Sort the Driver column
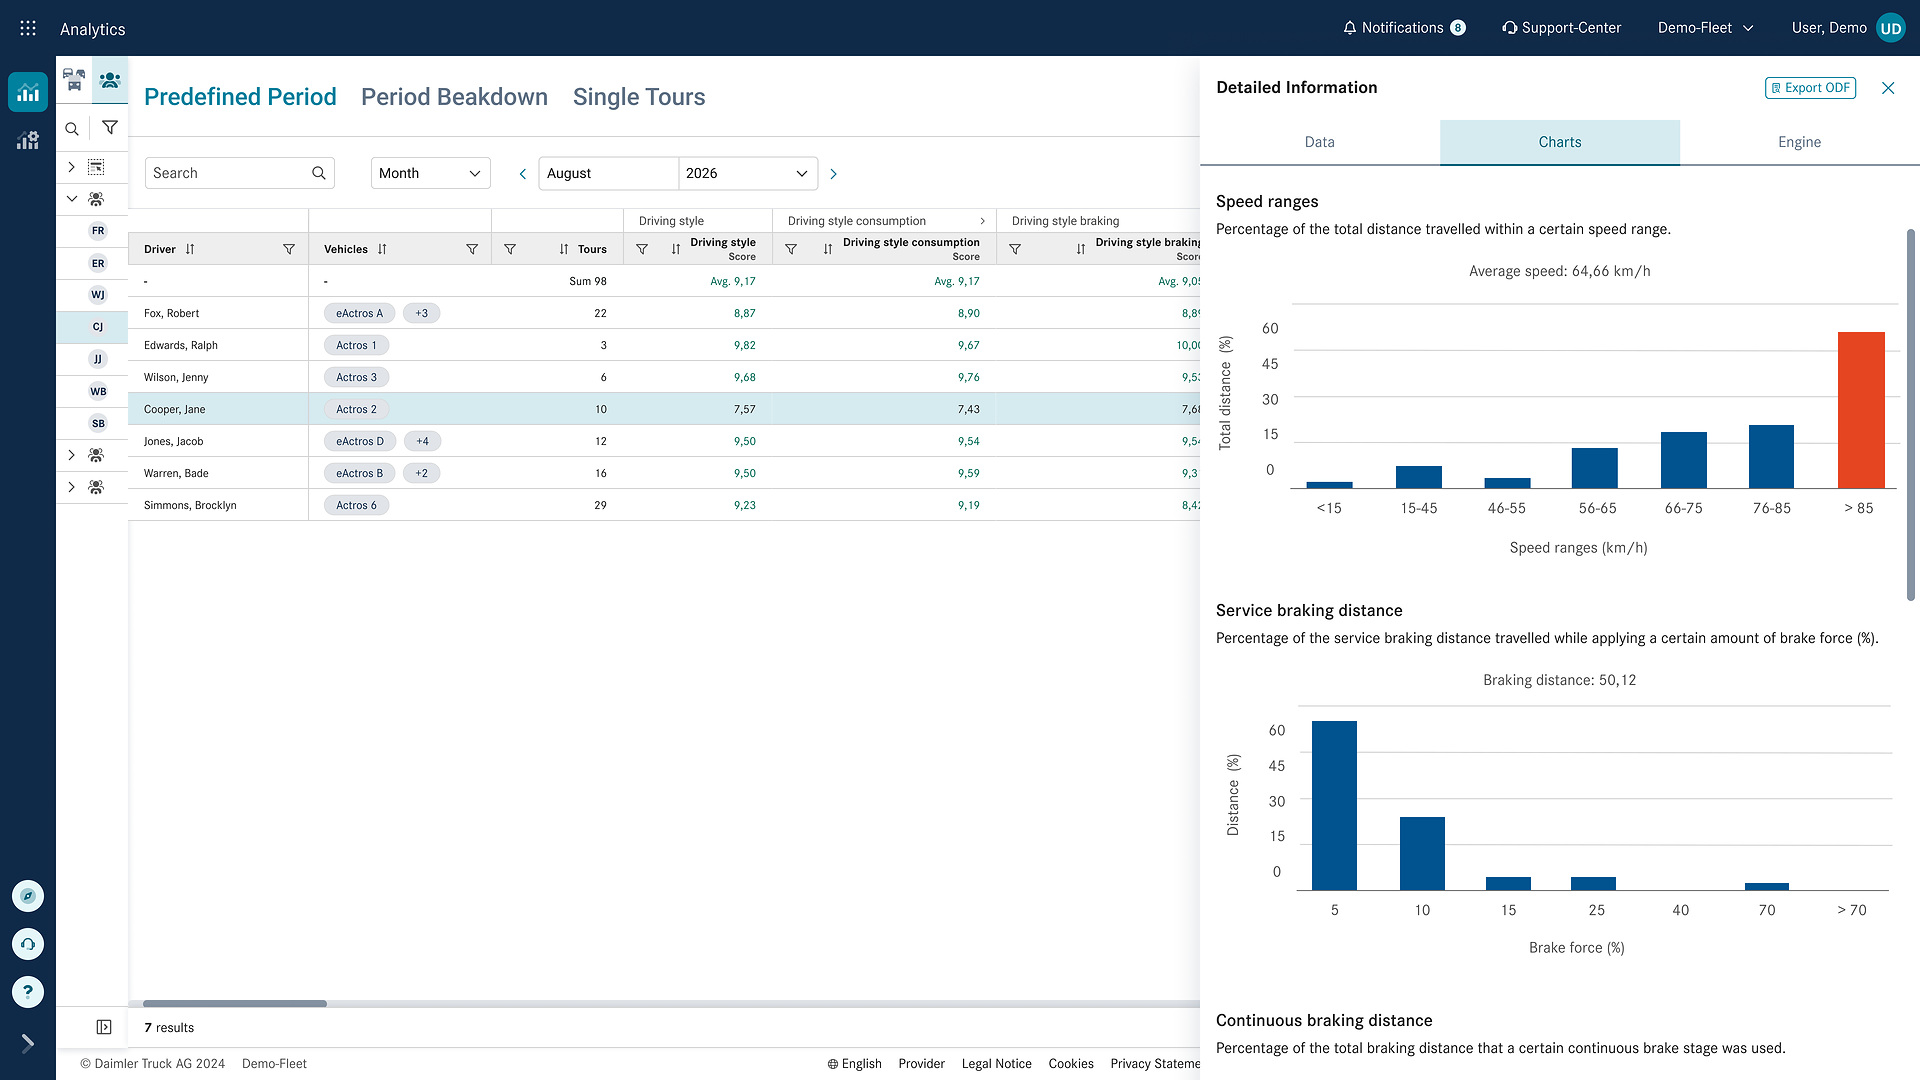1920x1080 pixels. point(190,249)
